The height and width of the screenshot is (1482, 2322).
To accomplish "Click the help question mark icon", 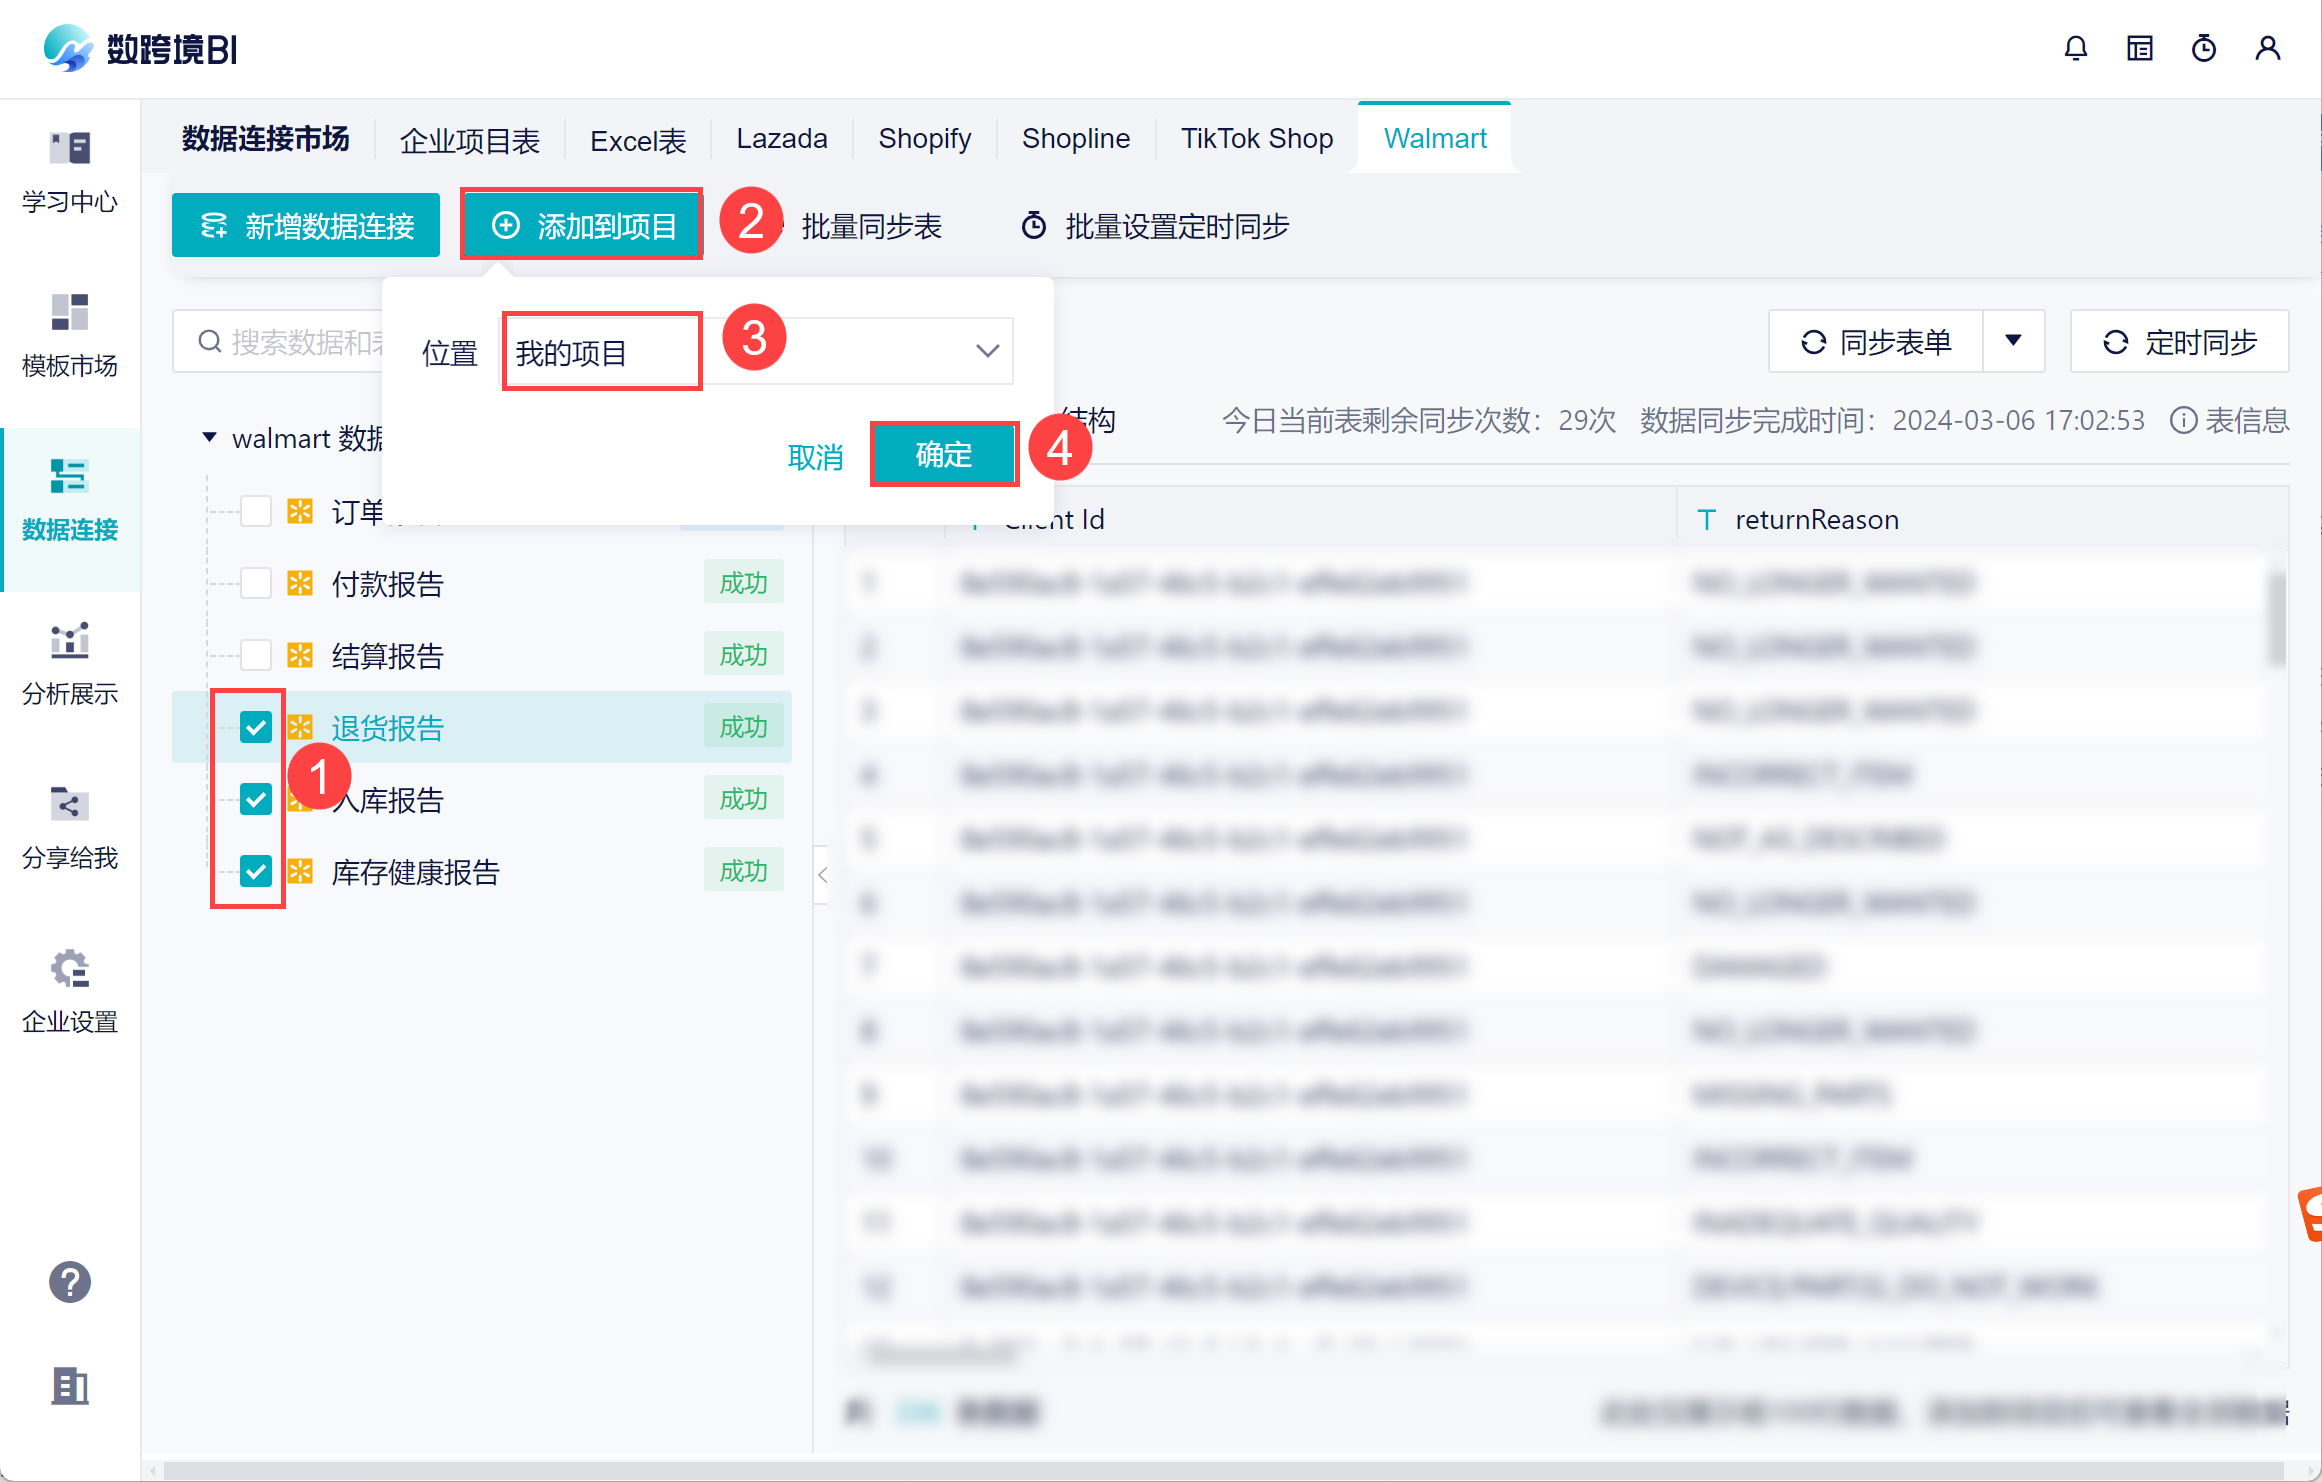I will (70, 1282).
